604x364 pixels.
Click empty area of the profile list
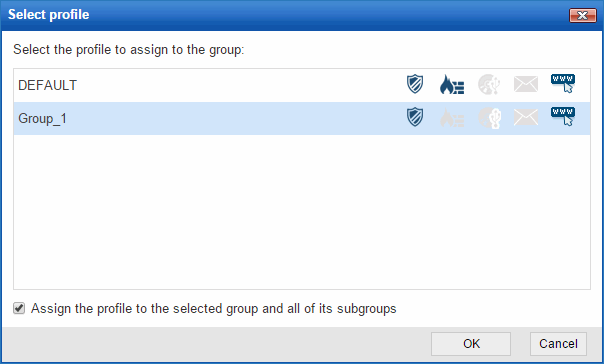point(302,212)
